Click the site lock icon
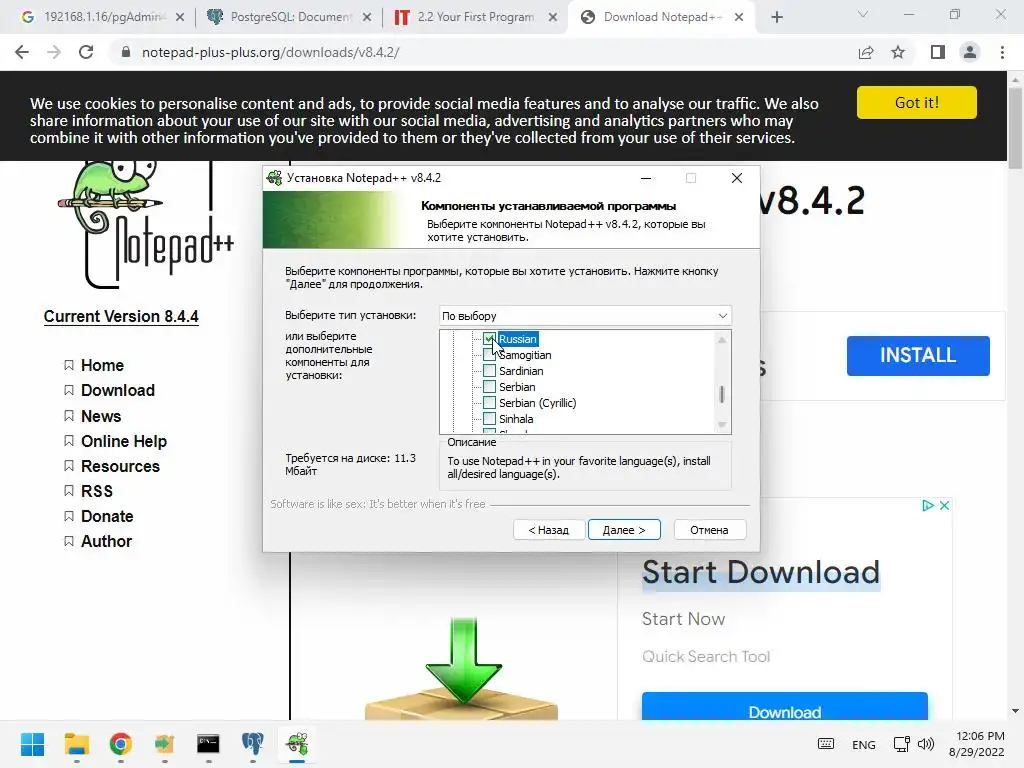The height and width of the screenshot is (768, 1024). pyautogui.click(x=126, y=52)
